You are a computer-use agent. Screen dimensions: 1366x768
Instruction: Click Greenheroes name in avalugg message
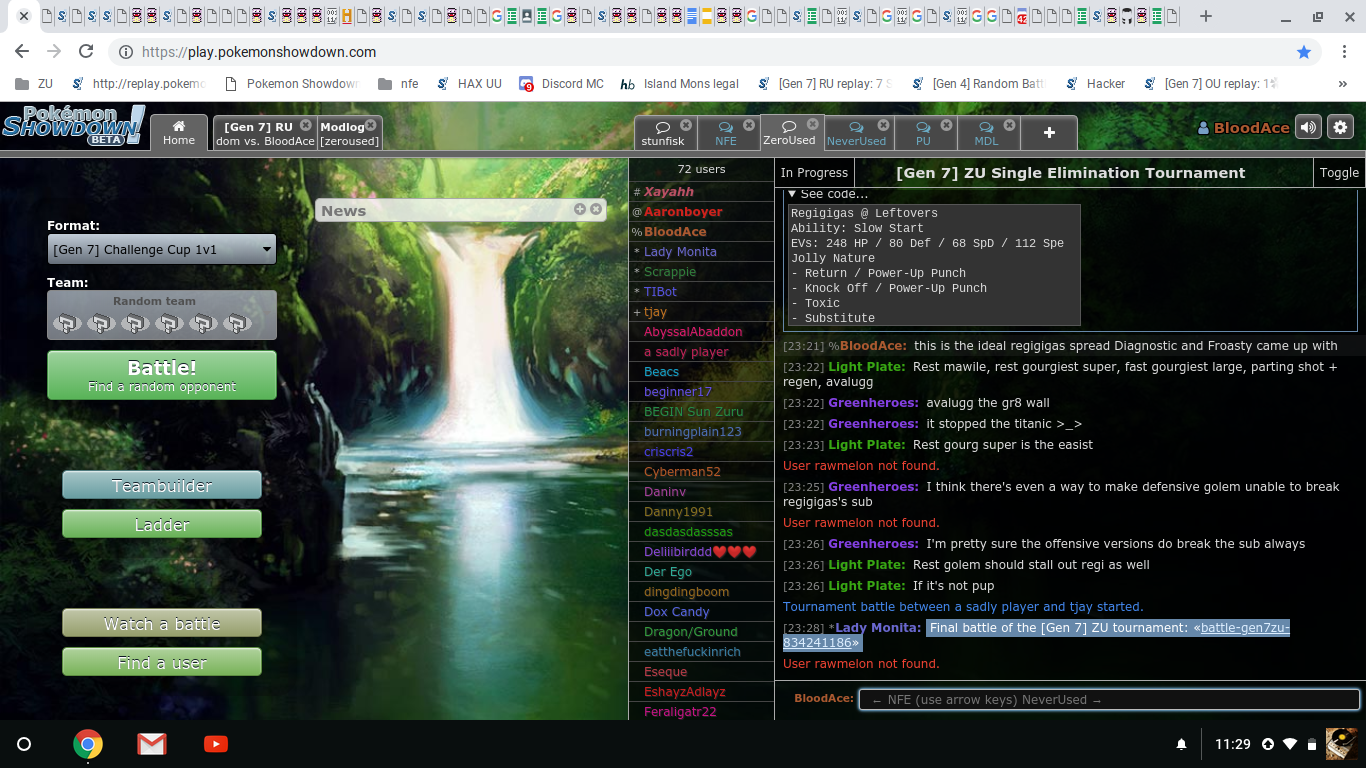(x=873, y=403)
